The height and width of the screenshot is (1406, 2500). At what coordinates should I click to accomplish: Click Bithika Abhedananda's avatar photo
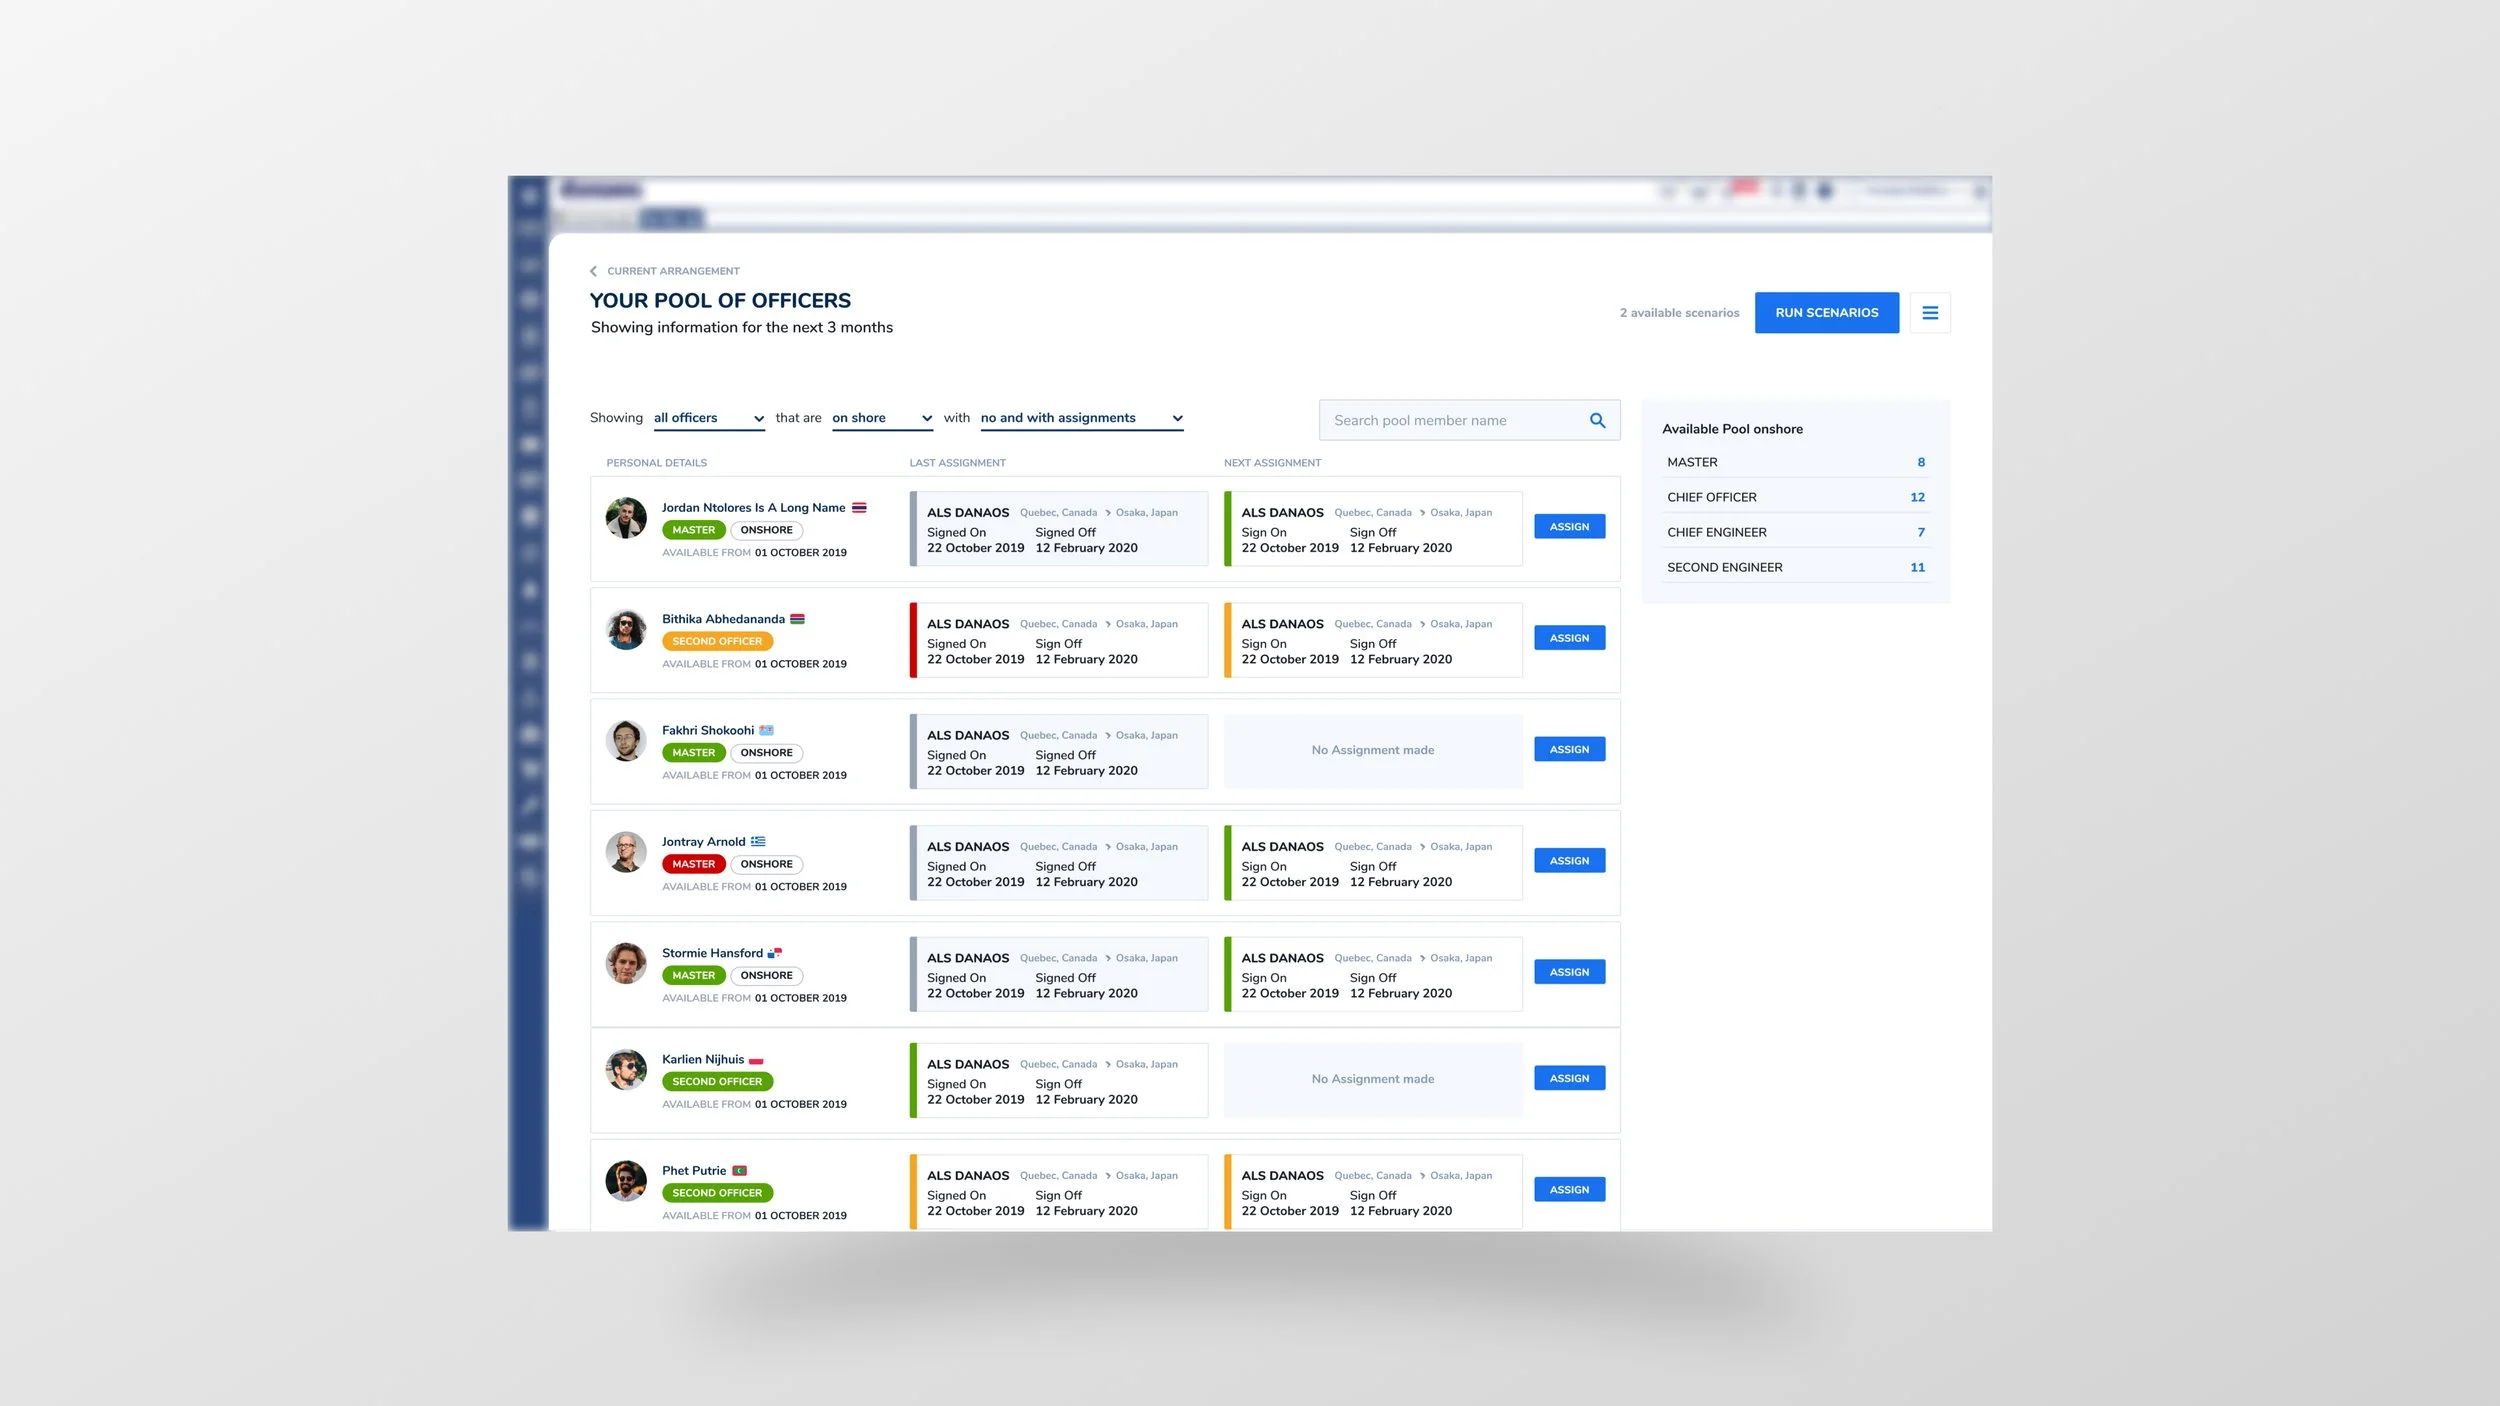click(x=626, y=630)
